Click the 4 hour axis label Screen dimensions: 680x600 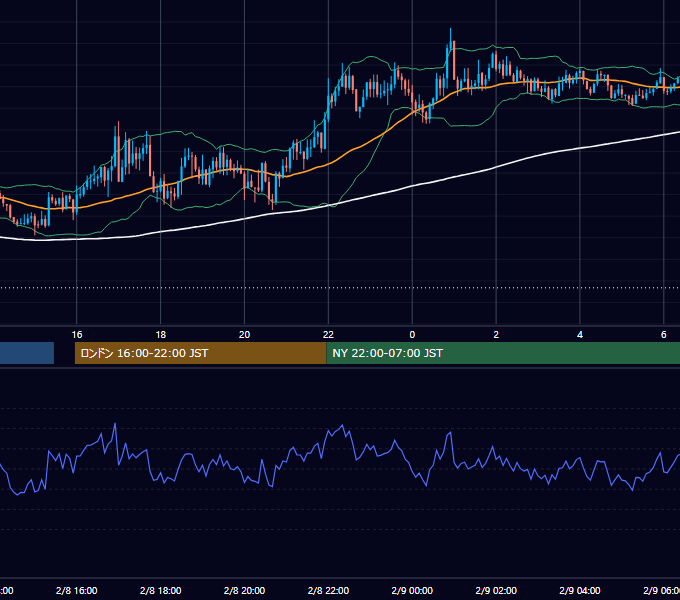click(x=580, y=335)
